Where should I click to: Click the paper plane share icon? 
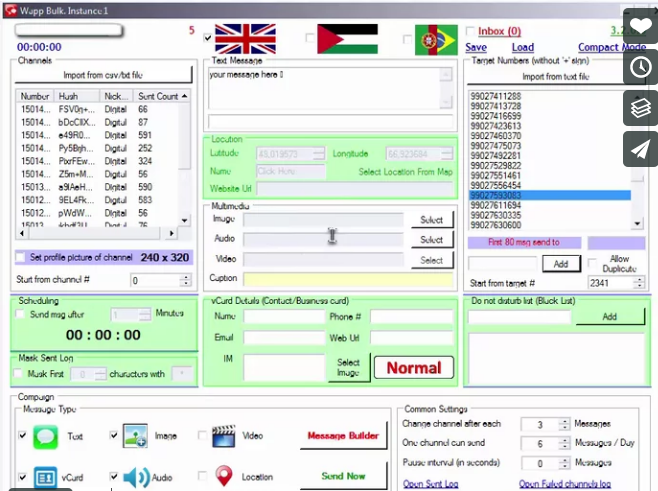click(640, 148)
